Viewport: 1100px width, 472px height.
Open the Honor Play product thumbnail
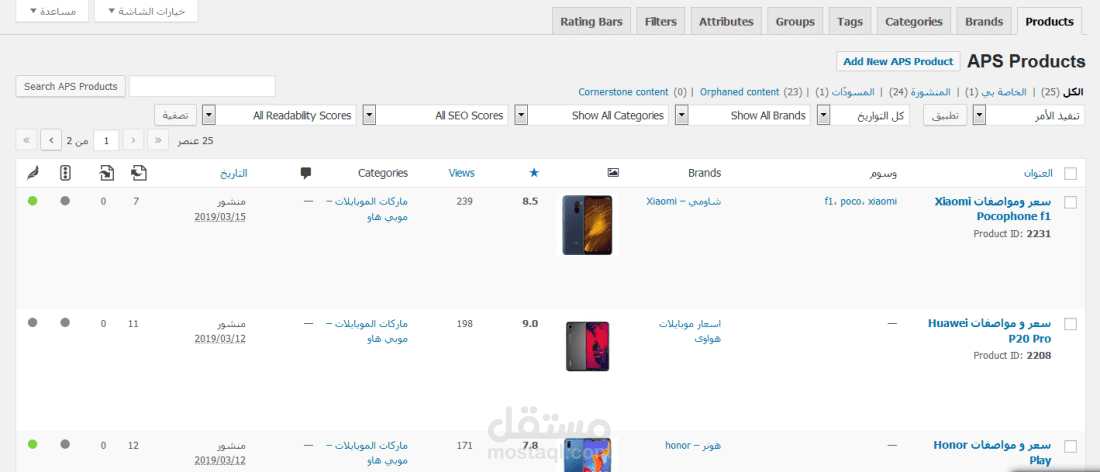(588, 454)
